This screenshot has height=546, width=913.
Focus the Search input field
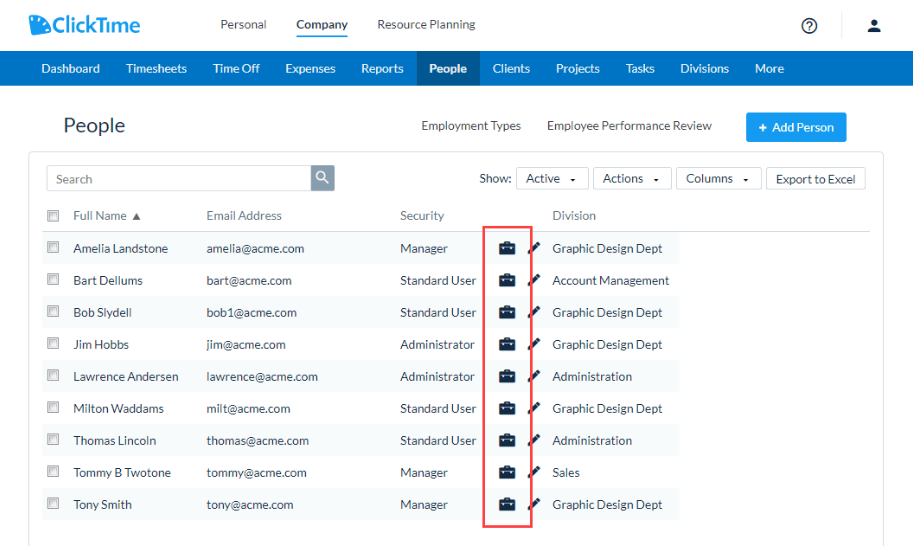[x=179, y=178]
